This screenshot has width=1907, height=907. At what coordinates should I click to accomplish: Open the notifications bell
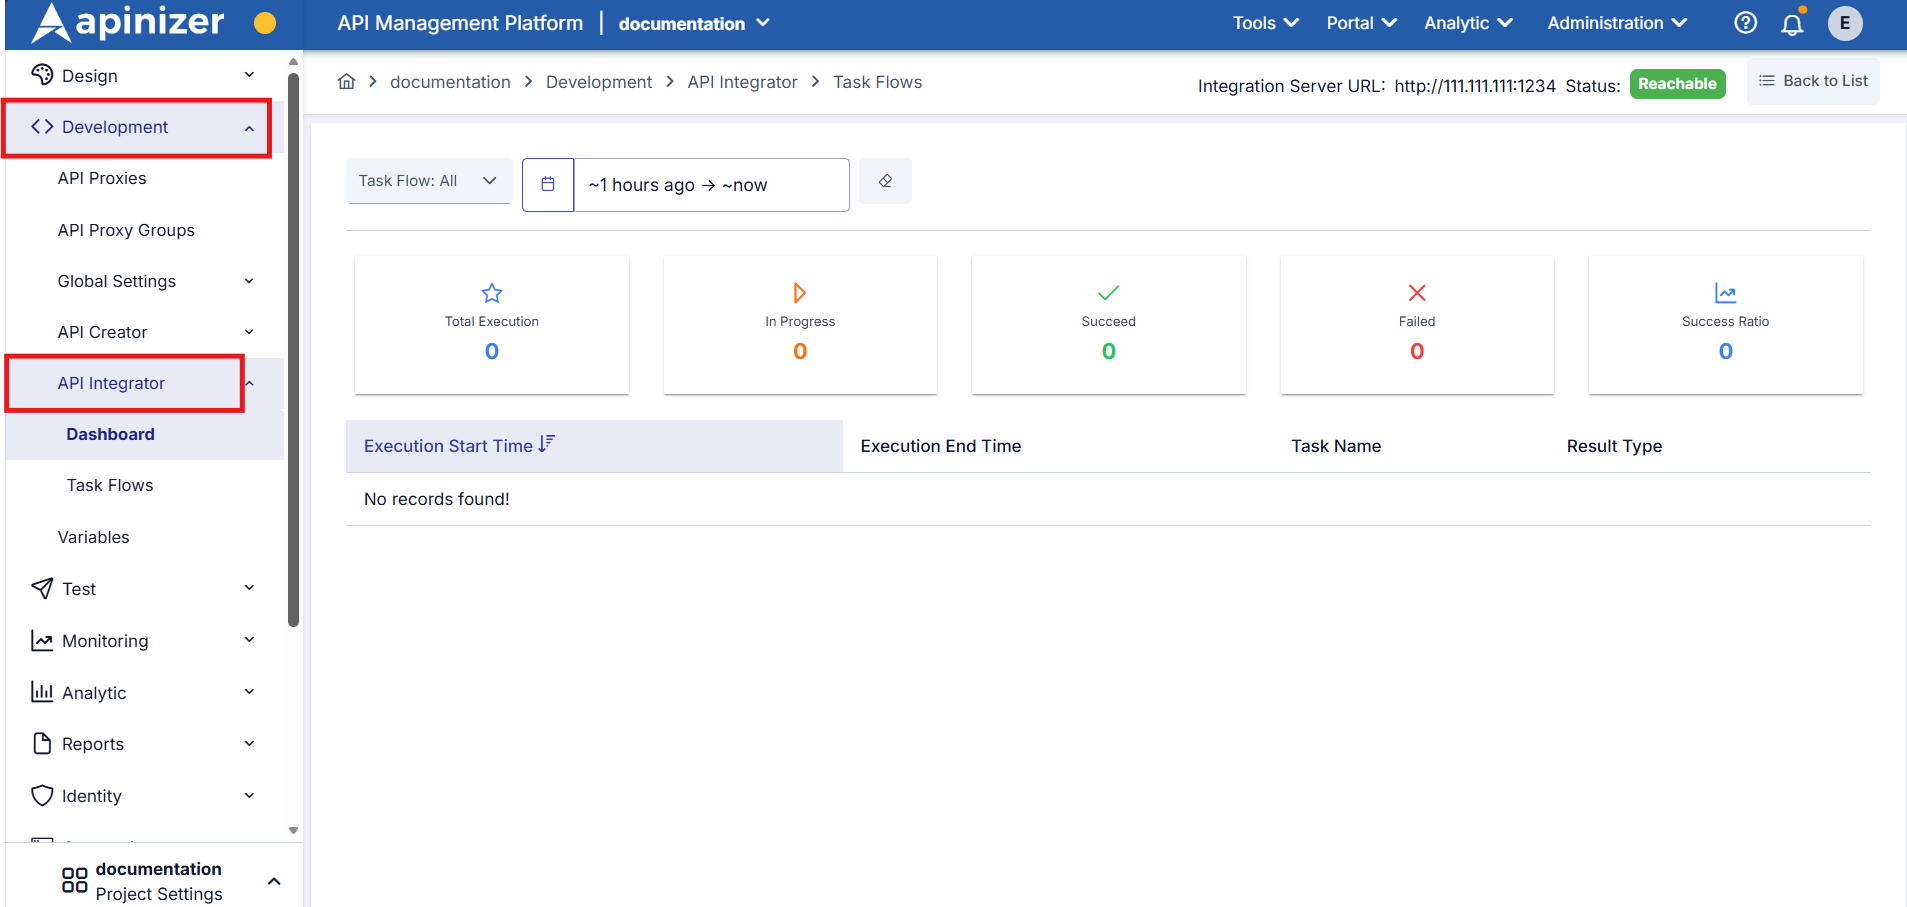point(1792,24)
